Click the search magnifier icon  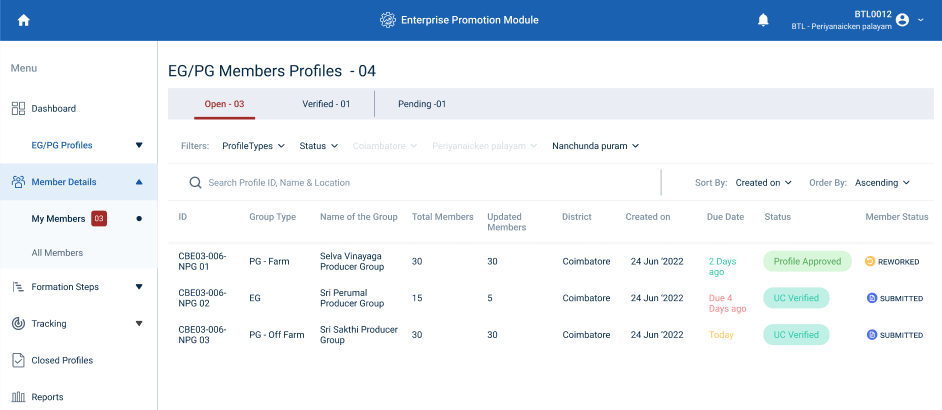click(196, 183)
